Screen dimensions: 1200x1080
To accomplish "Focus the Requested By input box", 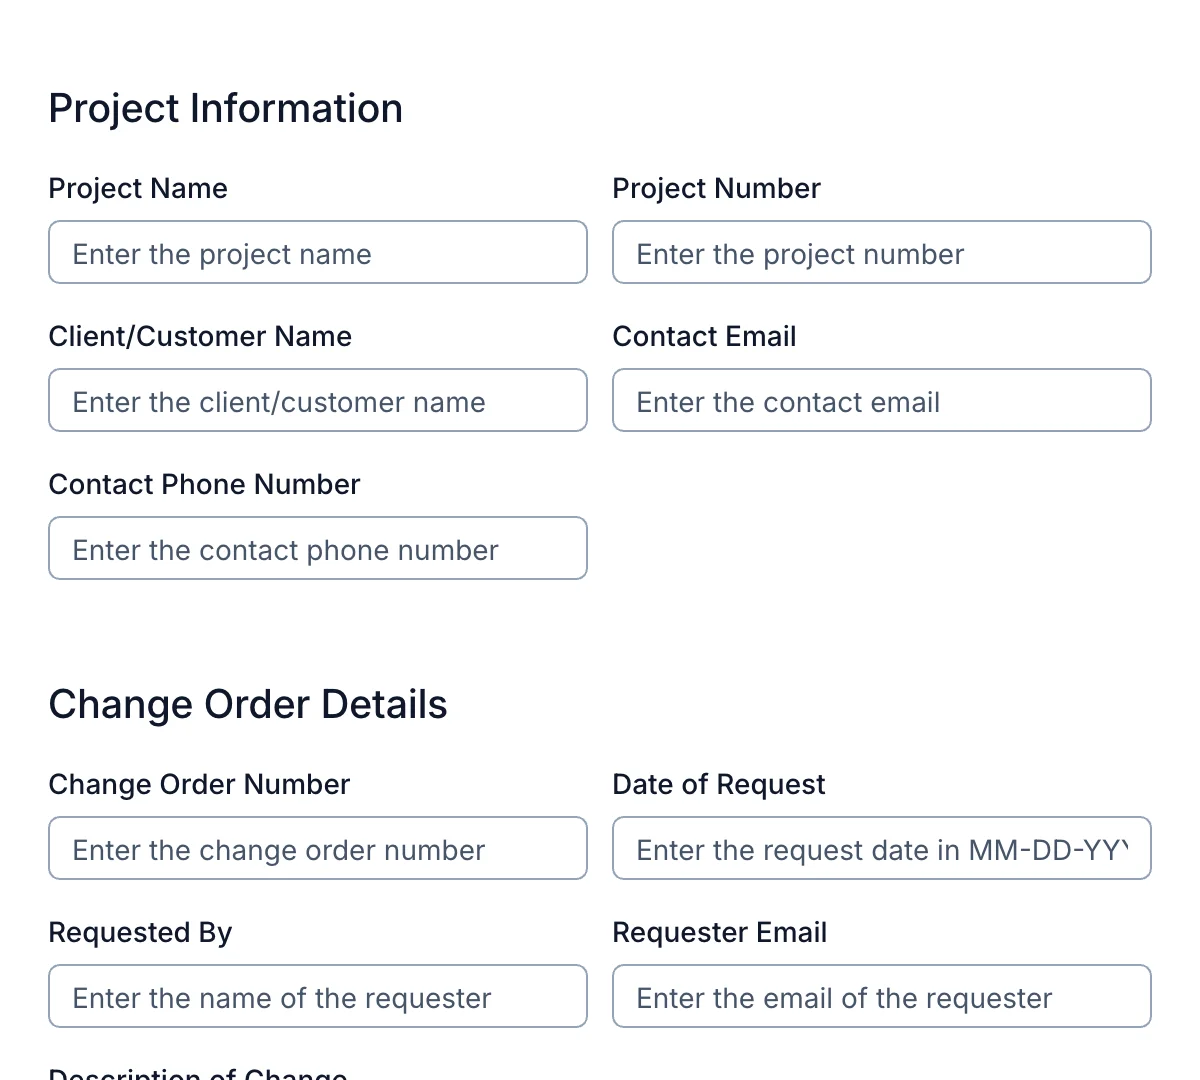I will [318, 996].
